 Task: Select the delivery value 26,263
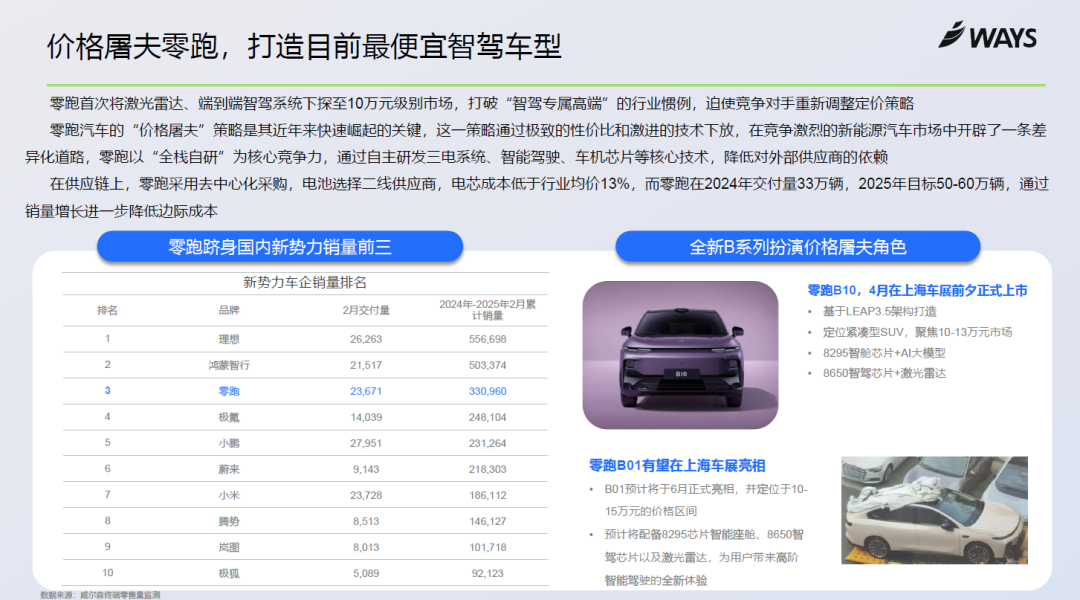(366, 339)
